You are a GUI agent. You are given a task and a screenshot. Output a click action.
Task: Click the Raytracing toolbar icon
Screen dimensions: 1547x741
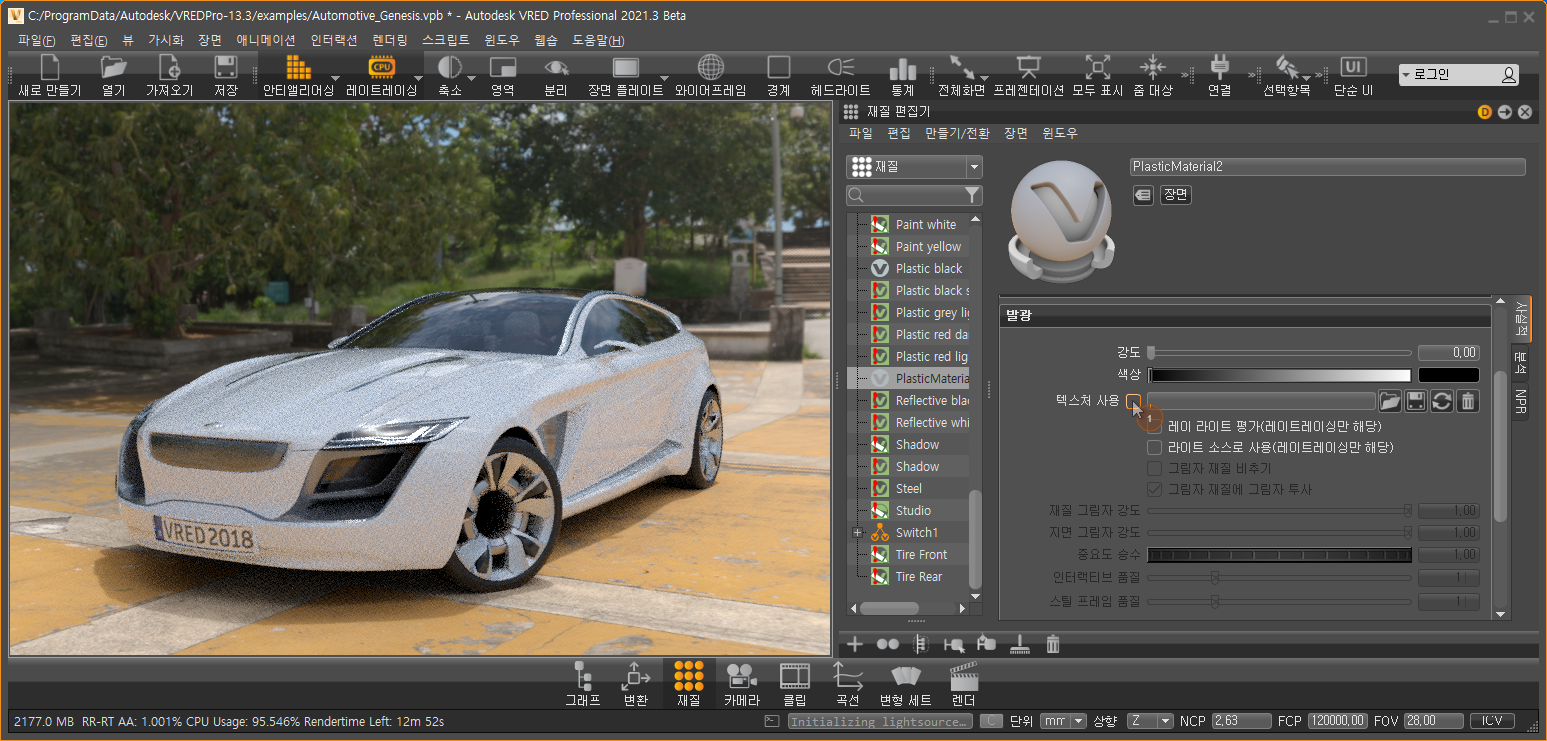click(x=381, y=68)
